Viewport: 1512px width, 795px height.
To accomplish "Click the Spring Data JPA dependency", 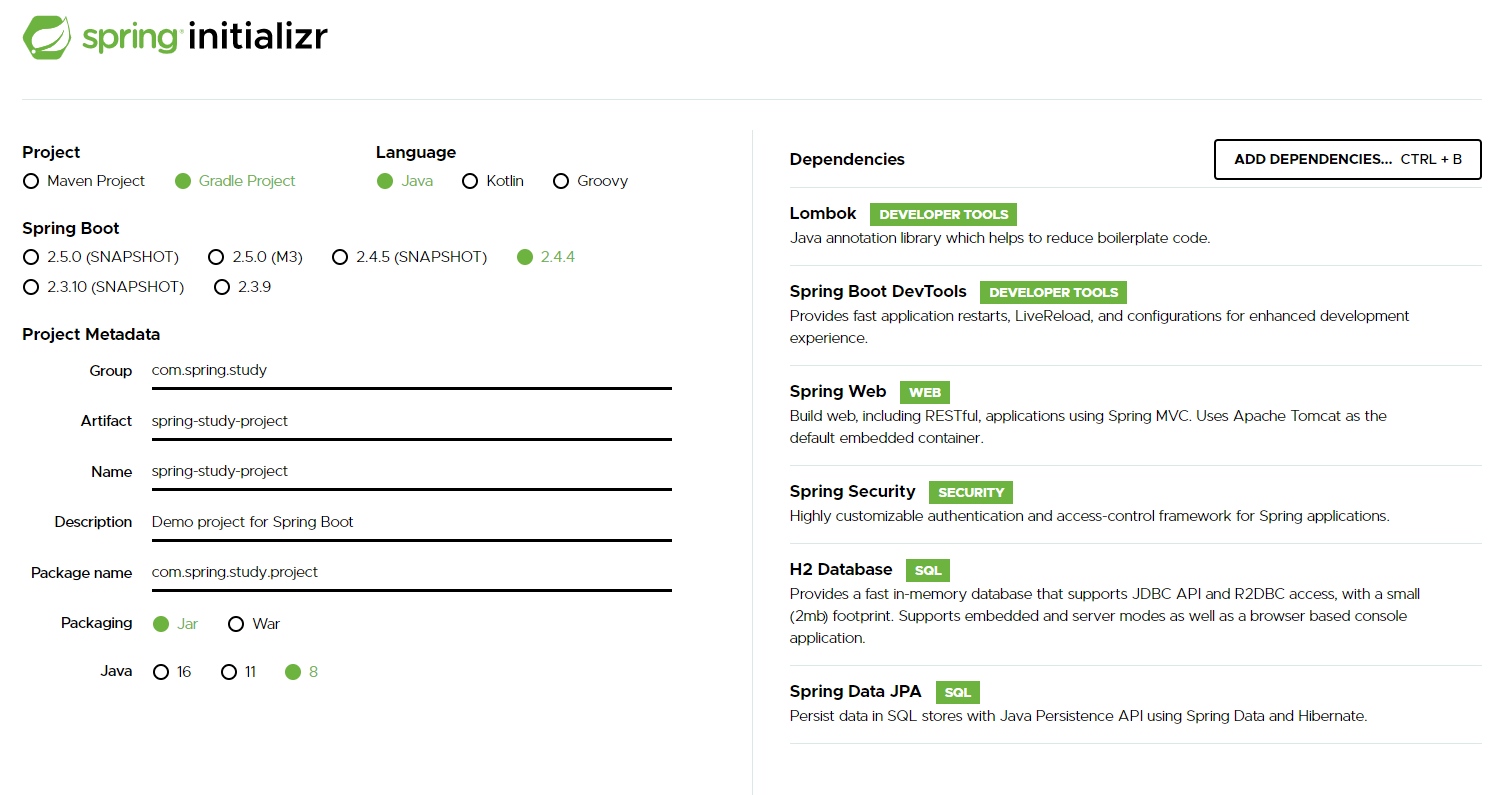I will pyautogui.click(x=1135, y=704).
